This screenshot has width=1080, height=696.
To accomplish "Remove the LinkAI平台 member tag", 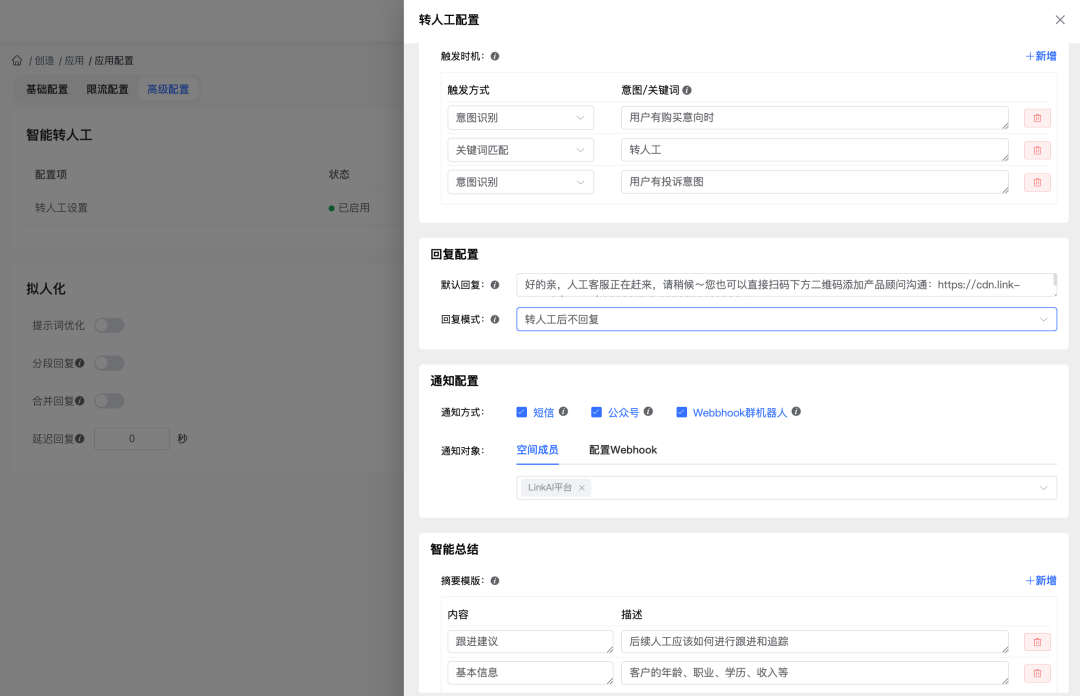I will [x=582, y=487].
